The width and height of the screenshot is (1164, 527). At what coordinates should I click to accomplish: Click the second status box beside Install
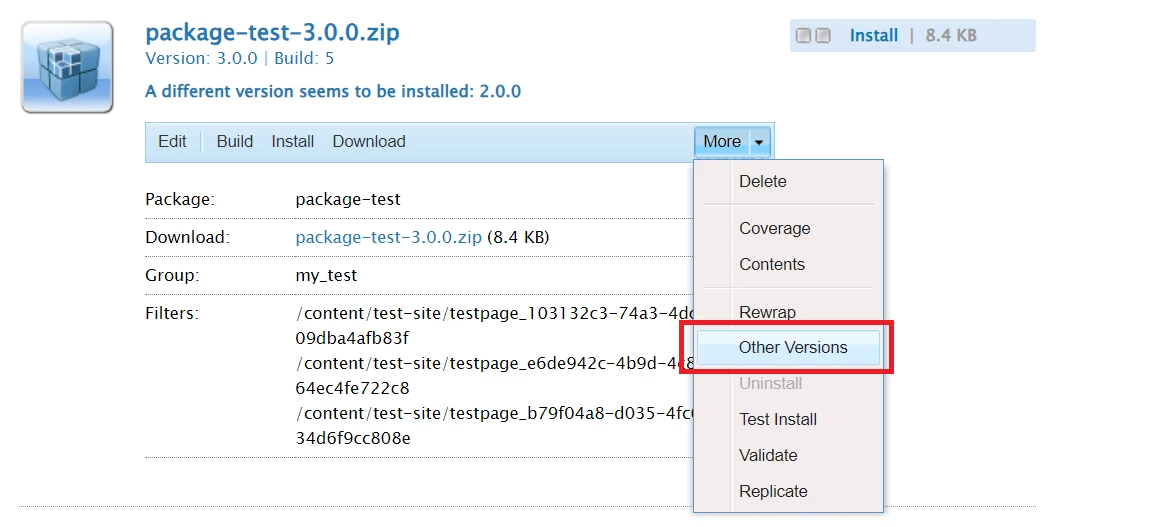[823, 36]
